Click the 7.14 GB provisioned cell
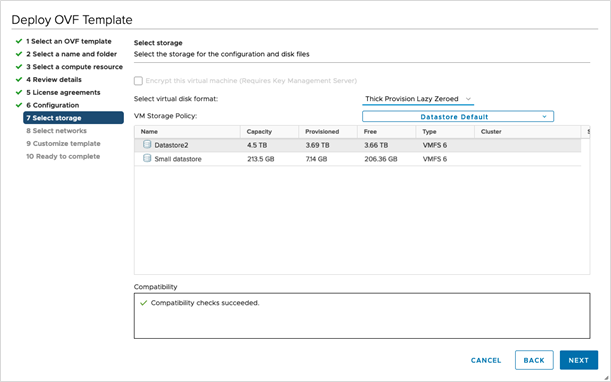The height and width of the screenshot is (382, 611). point(316,159)
